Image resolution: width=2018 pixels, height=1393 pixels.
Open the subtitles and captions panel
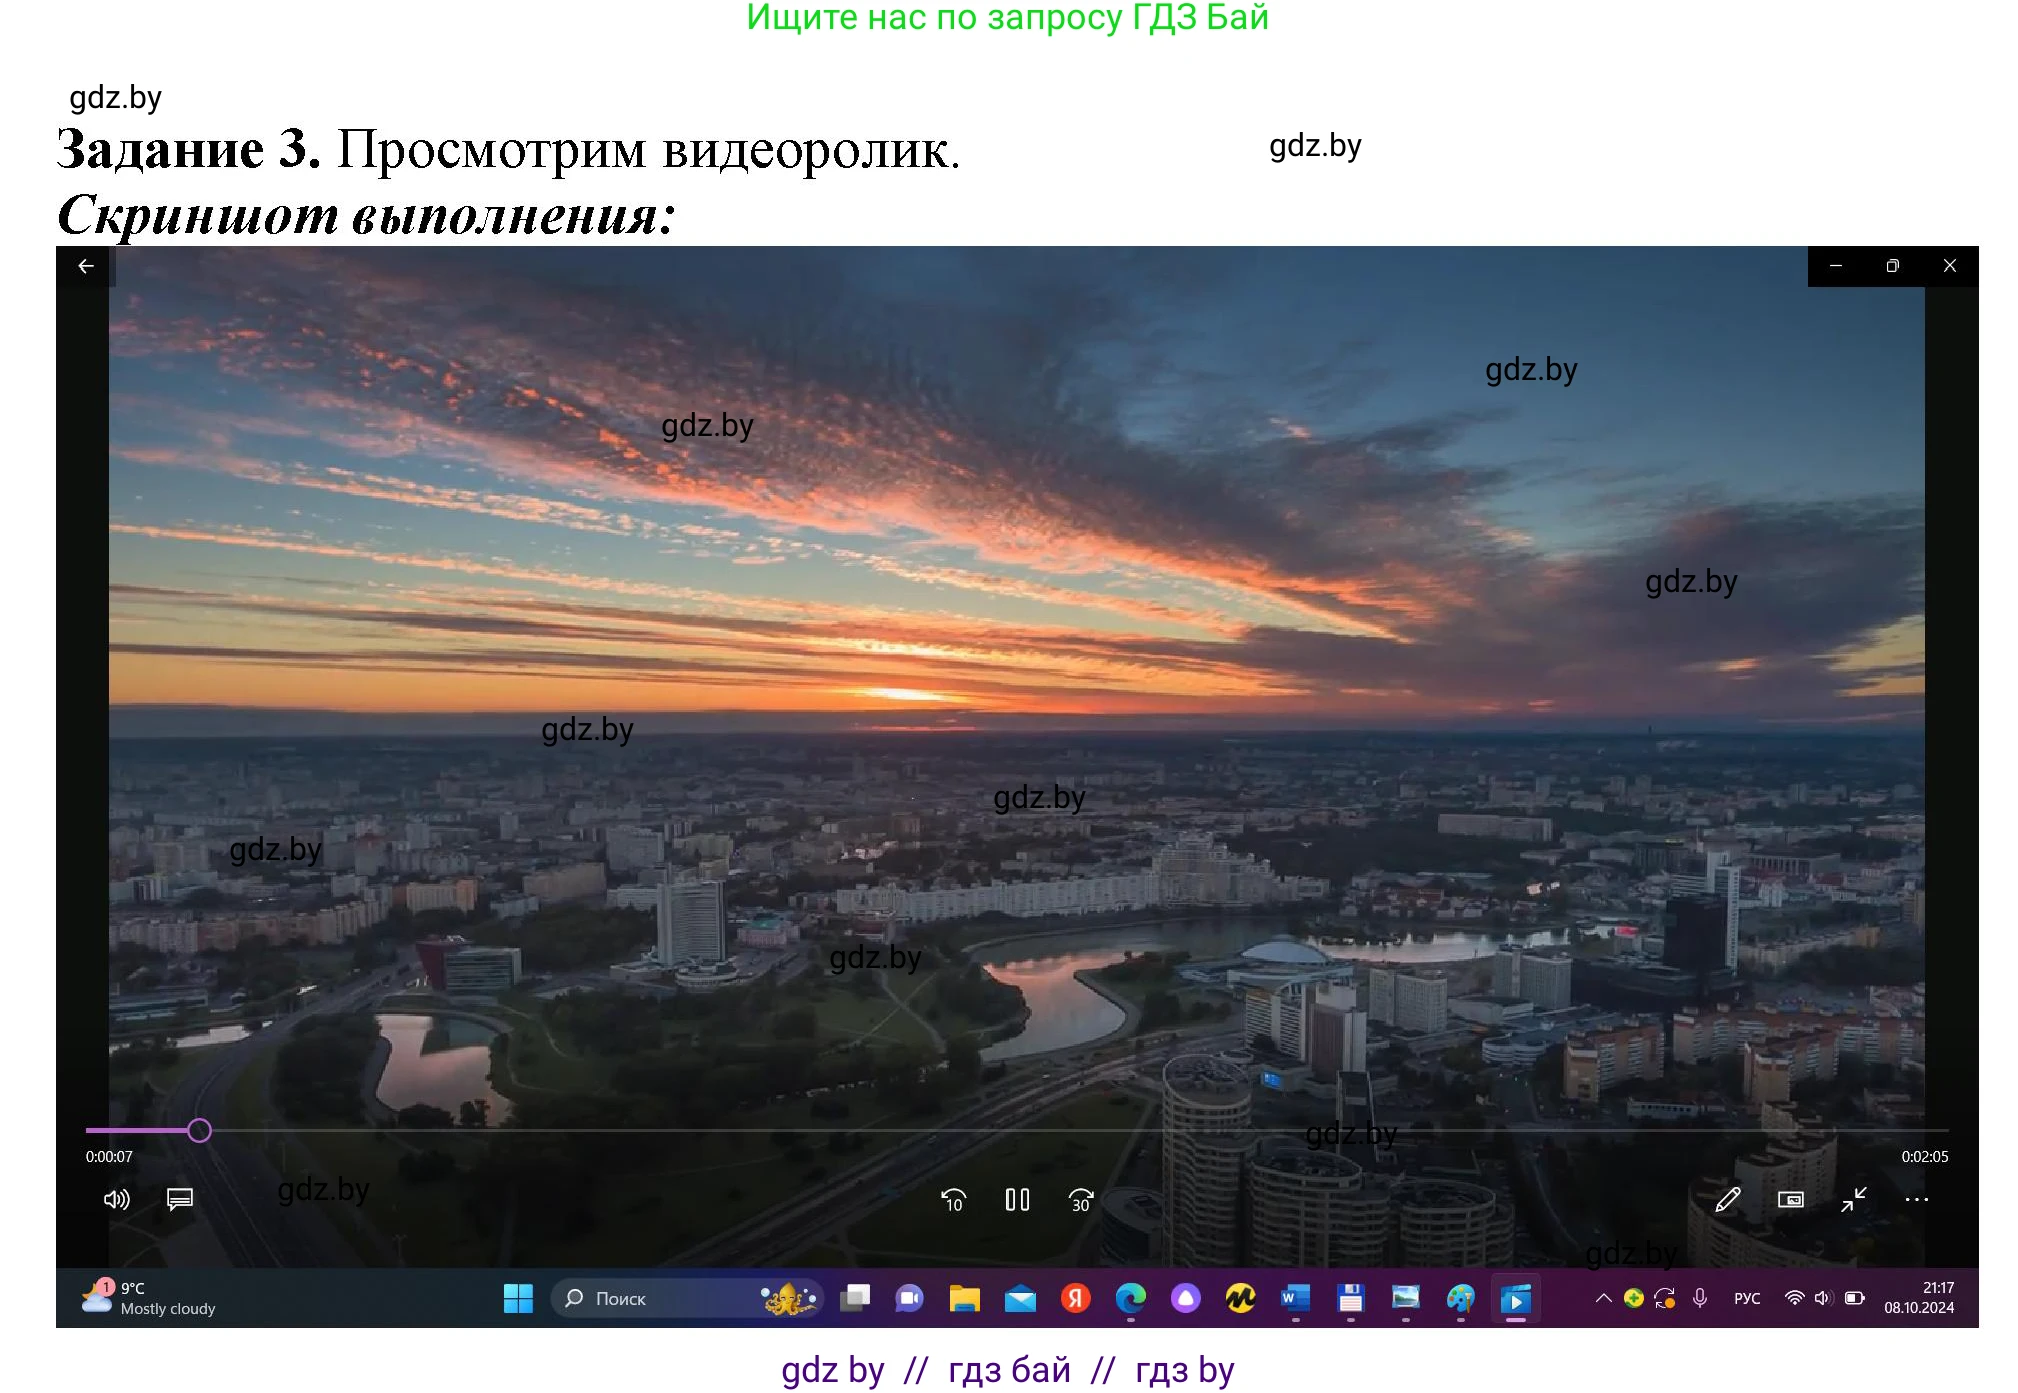click(180, 1200)
